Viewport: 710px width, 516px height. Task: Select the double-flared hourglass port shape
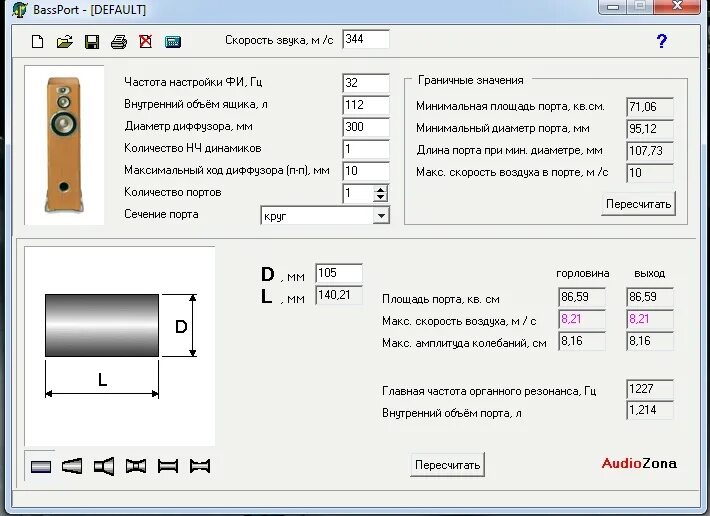[x=136, y=466]
